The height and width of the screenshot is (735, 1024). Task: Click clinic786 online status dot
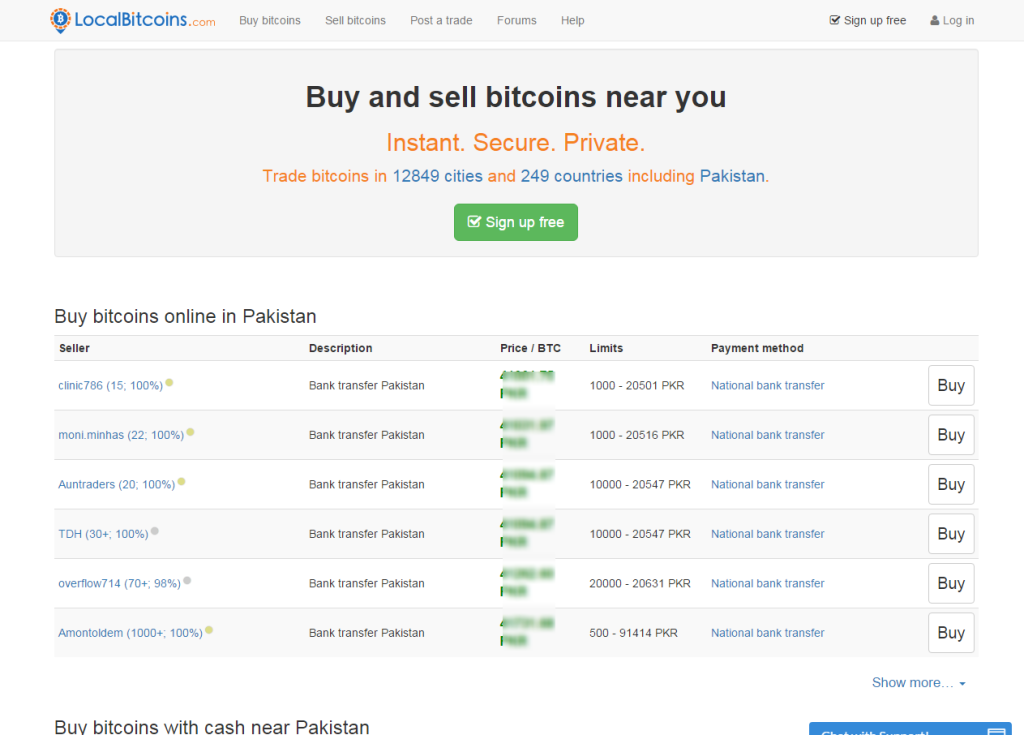click(x=169, y=383)
